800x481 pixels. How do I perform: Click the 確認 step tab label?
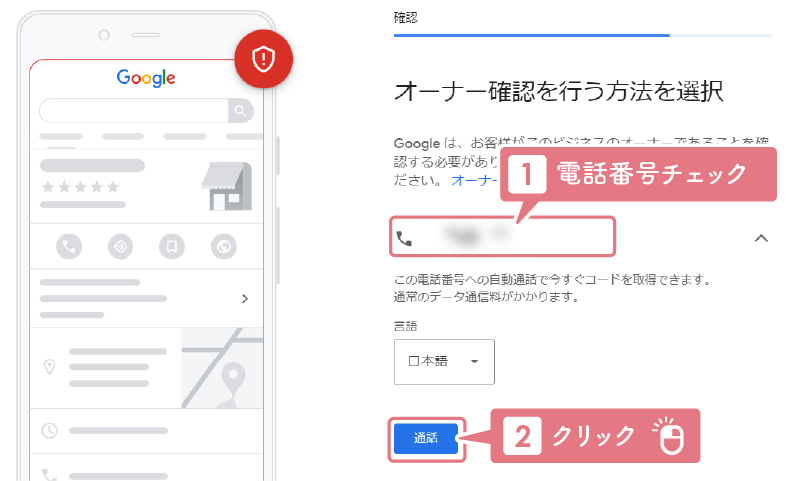tap(406, 18)
